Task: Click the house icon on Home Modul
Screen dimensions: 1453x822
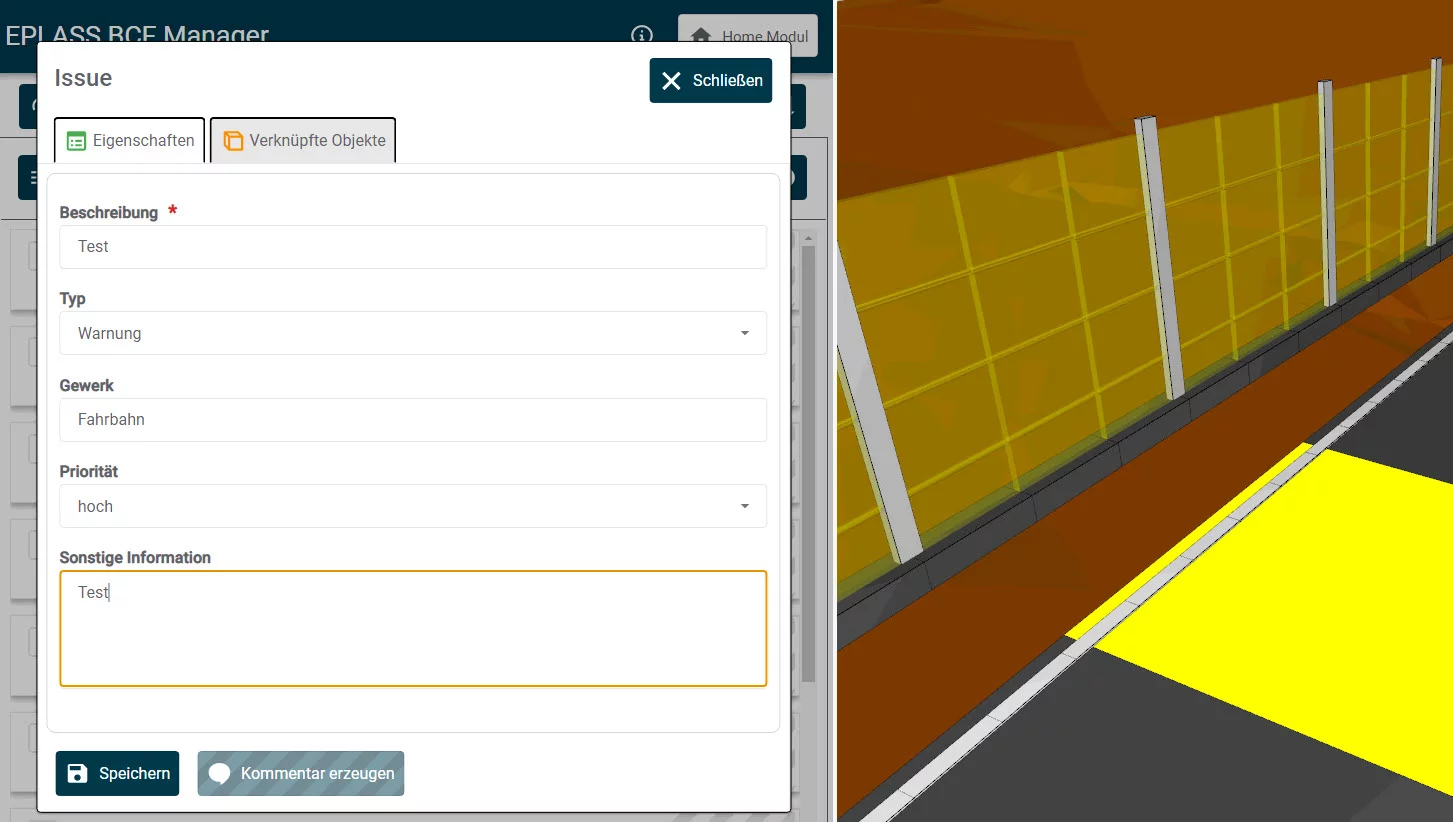Action: [x=701, y=36]
